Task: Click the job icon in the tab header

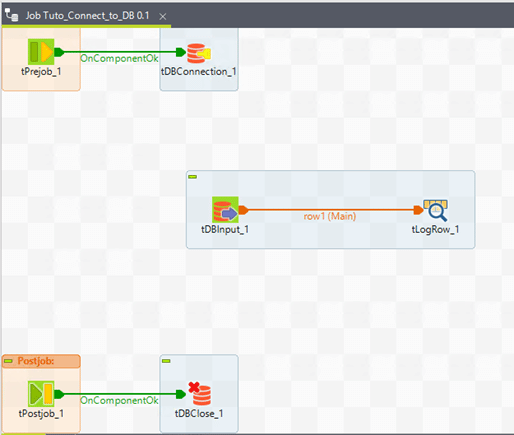Action: coord(12,15)
